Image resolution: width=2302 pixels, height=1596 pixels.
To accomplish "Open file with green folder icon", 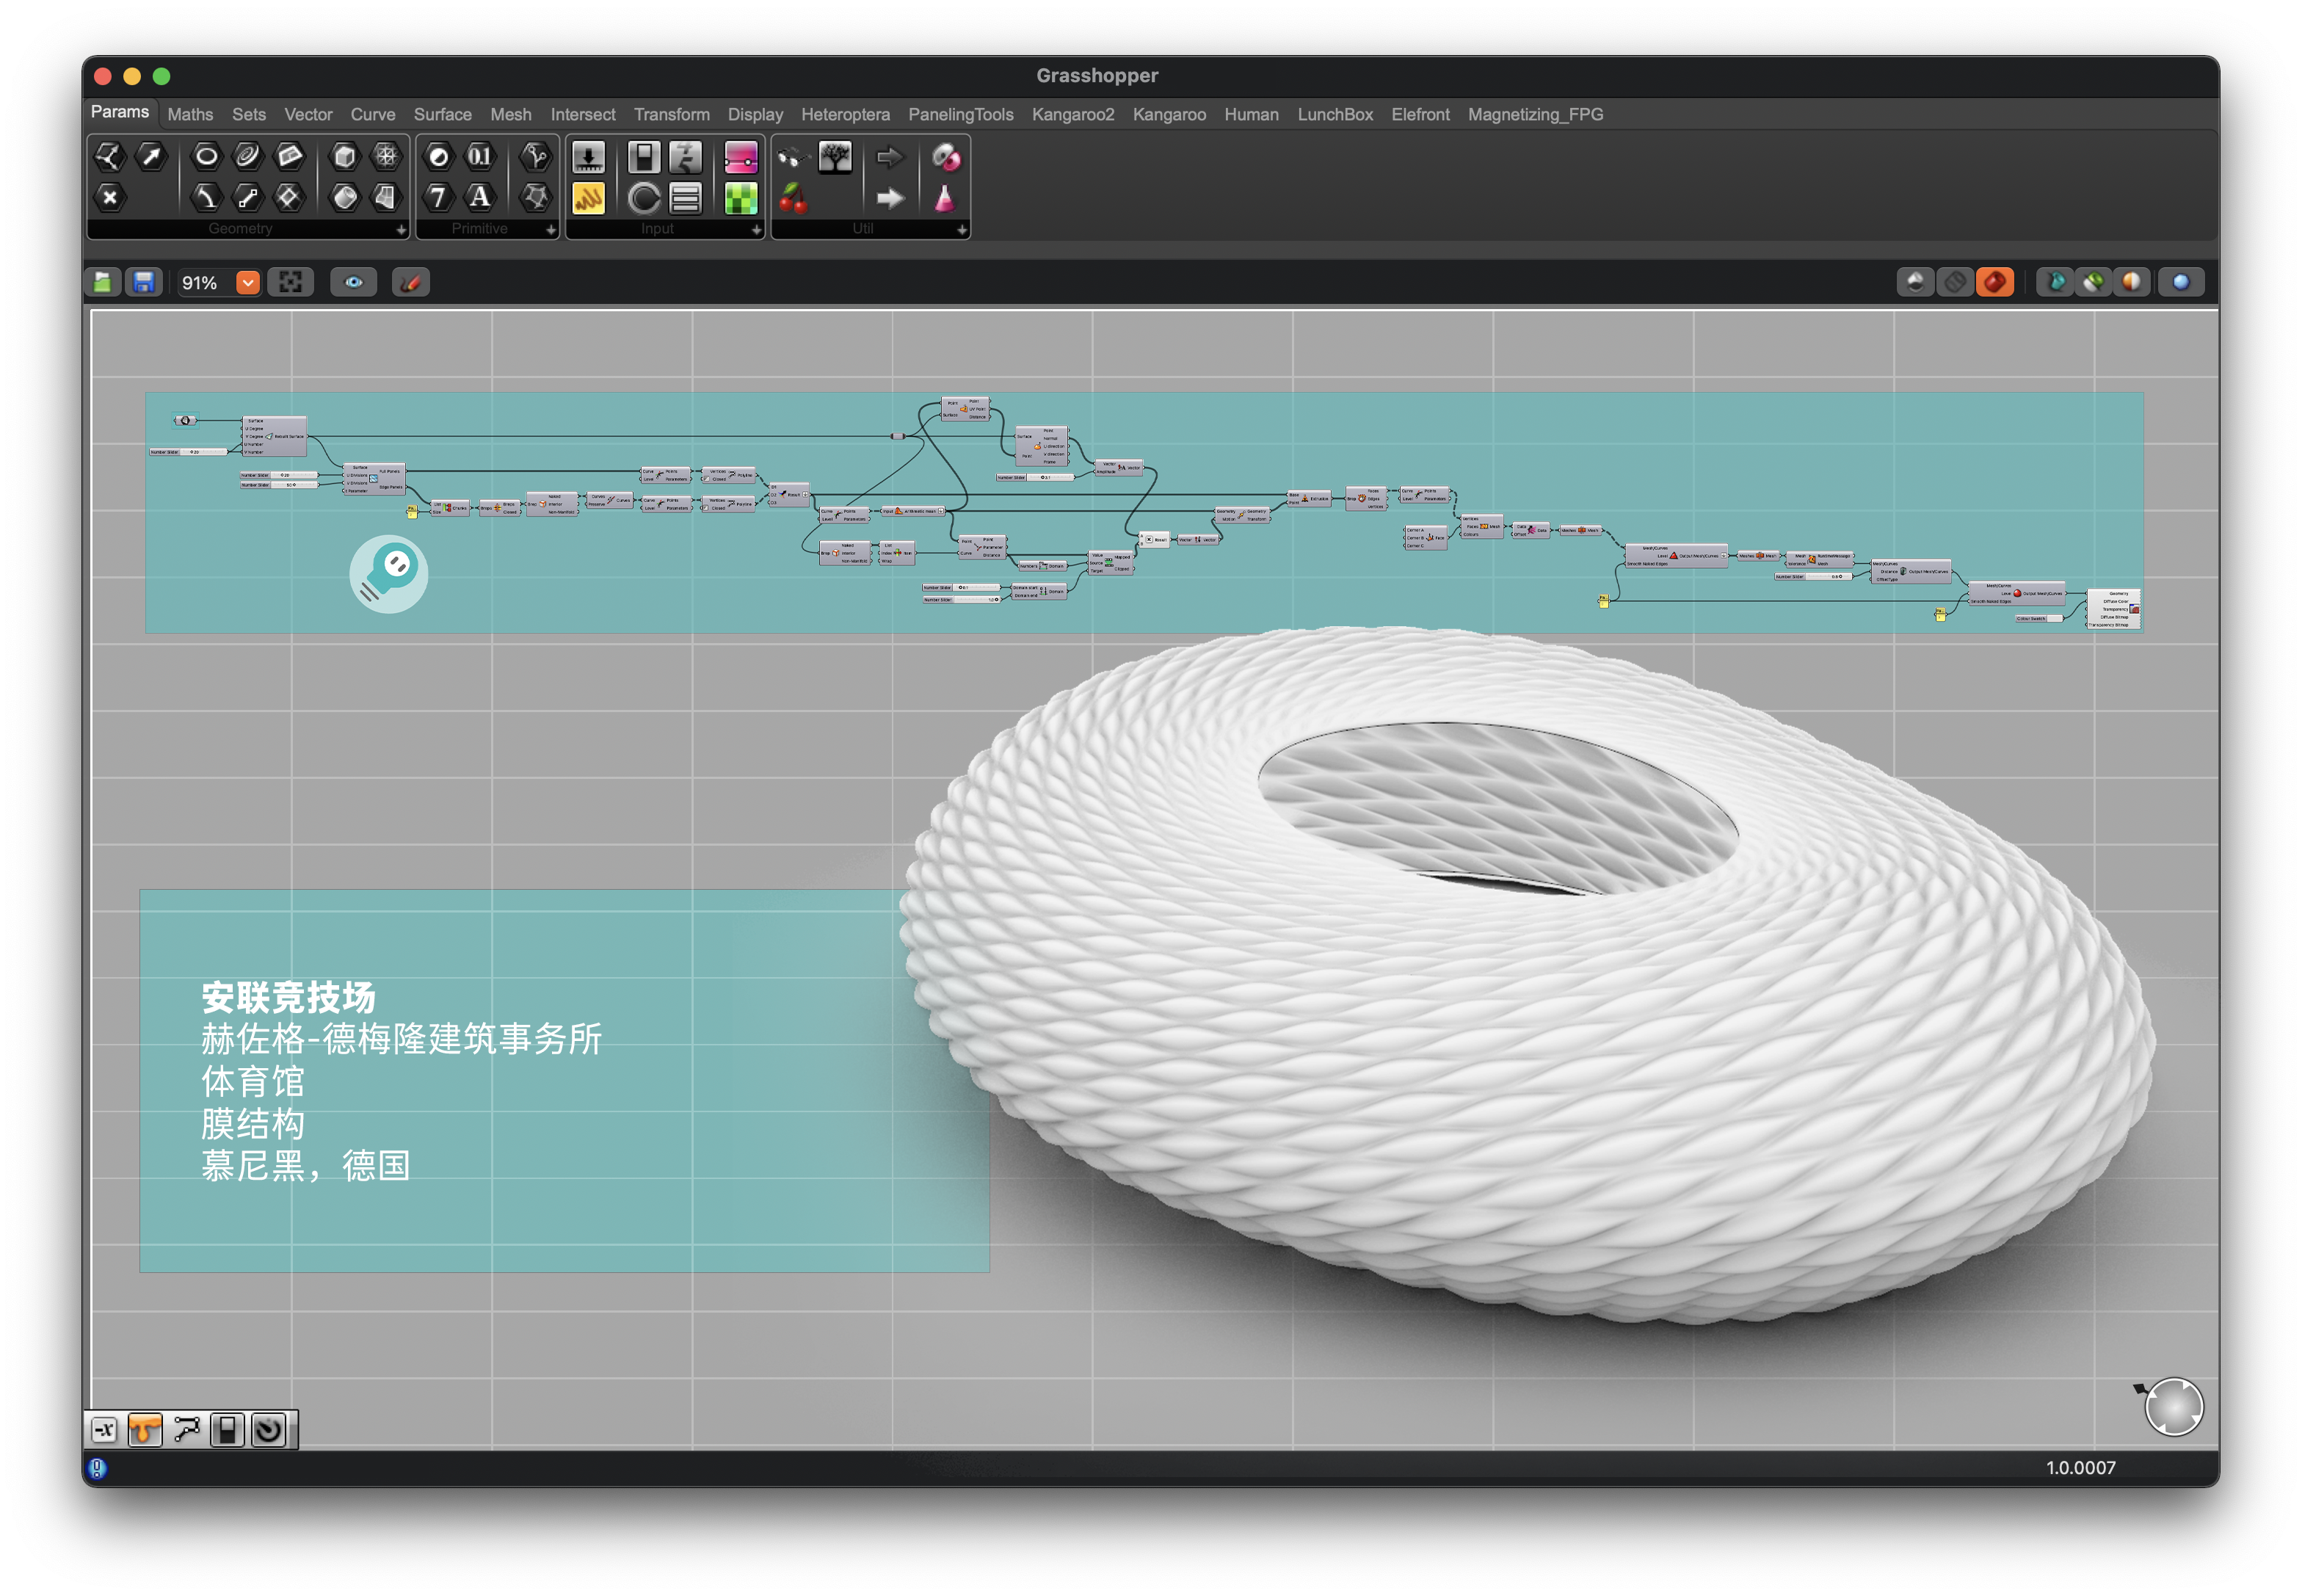I will point(103,283).
